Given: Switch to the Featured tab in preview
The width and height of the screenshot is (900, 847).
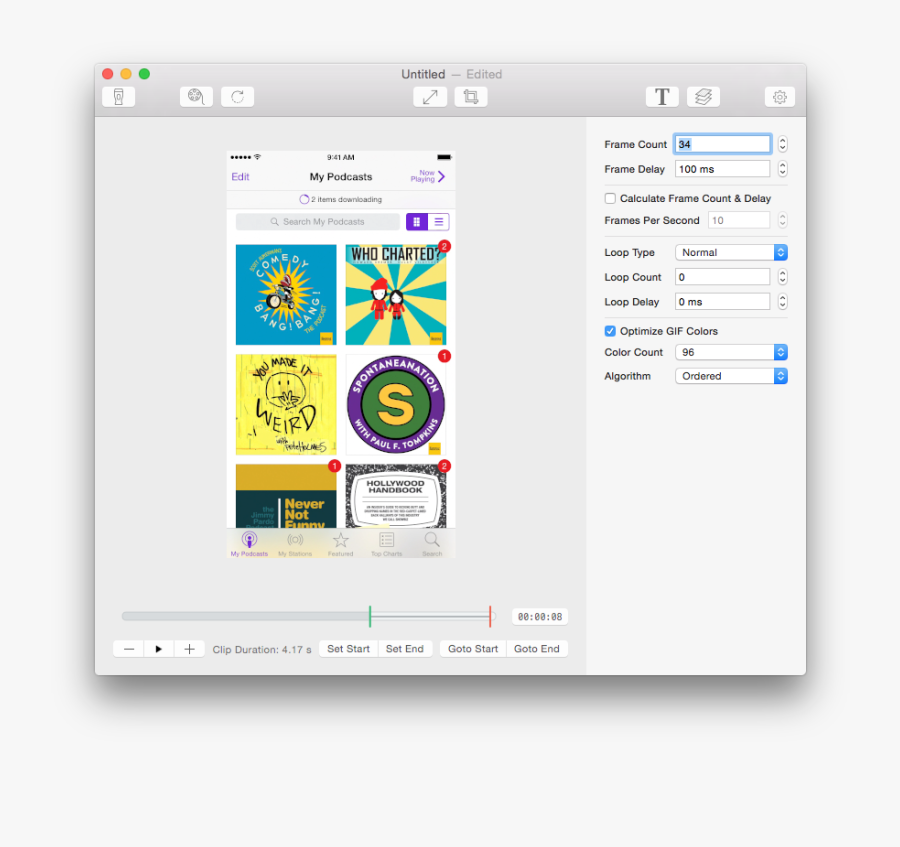Looking at the screenshot, I should [x=341, y=544].
